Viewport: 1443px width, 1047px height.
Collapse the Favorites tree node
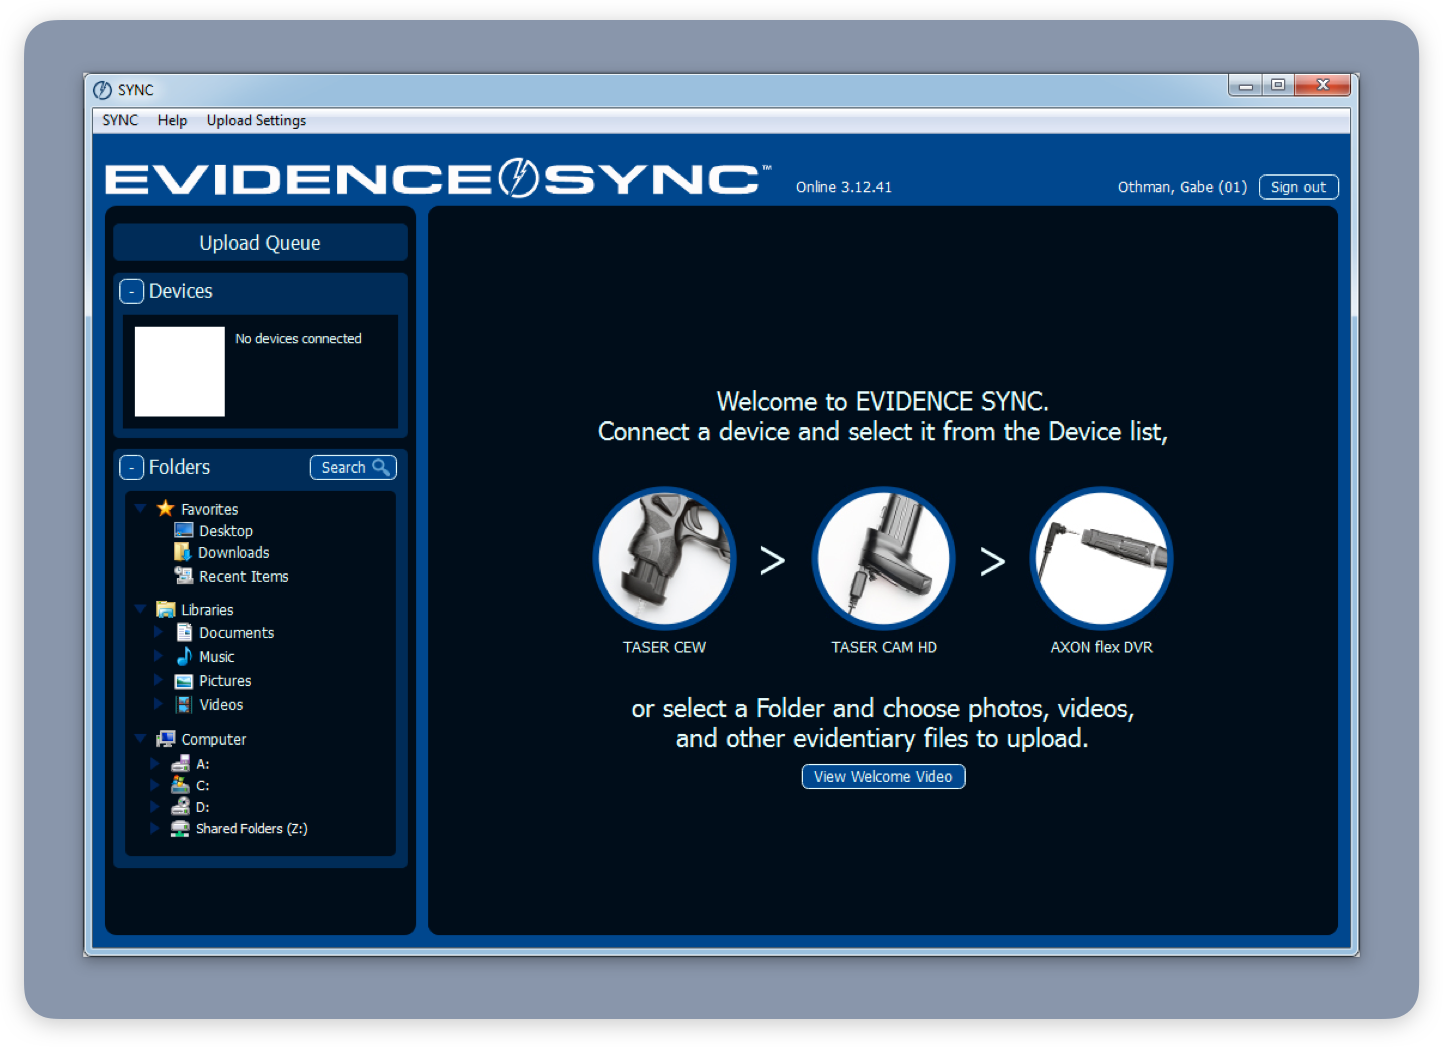pos(141,508)
